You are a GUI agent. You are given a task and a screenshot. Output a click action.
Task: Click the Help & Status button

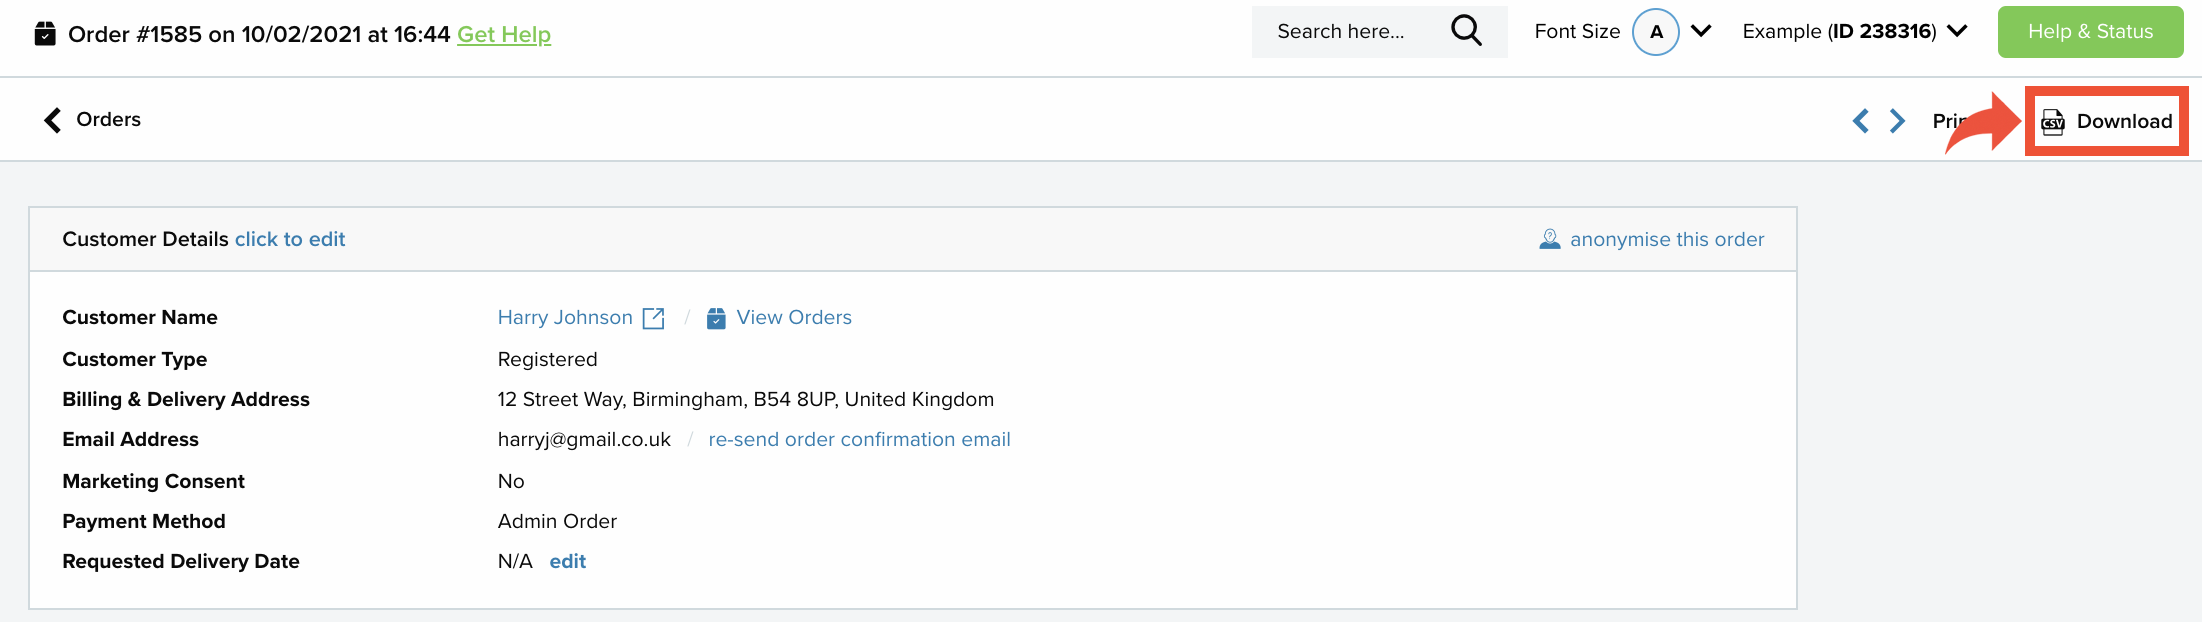2090,32
